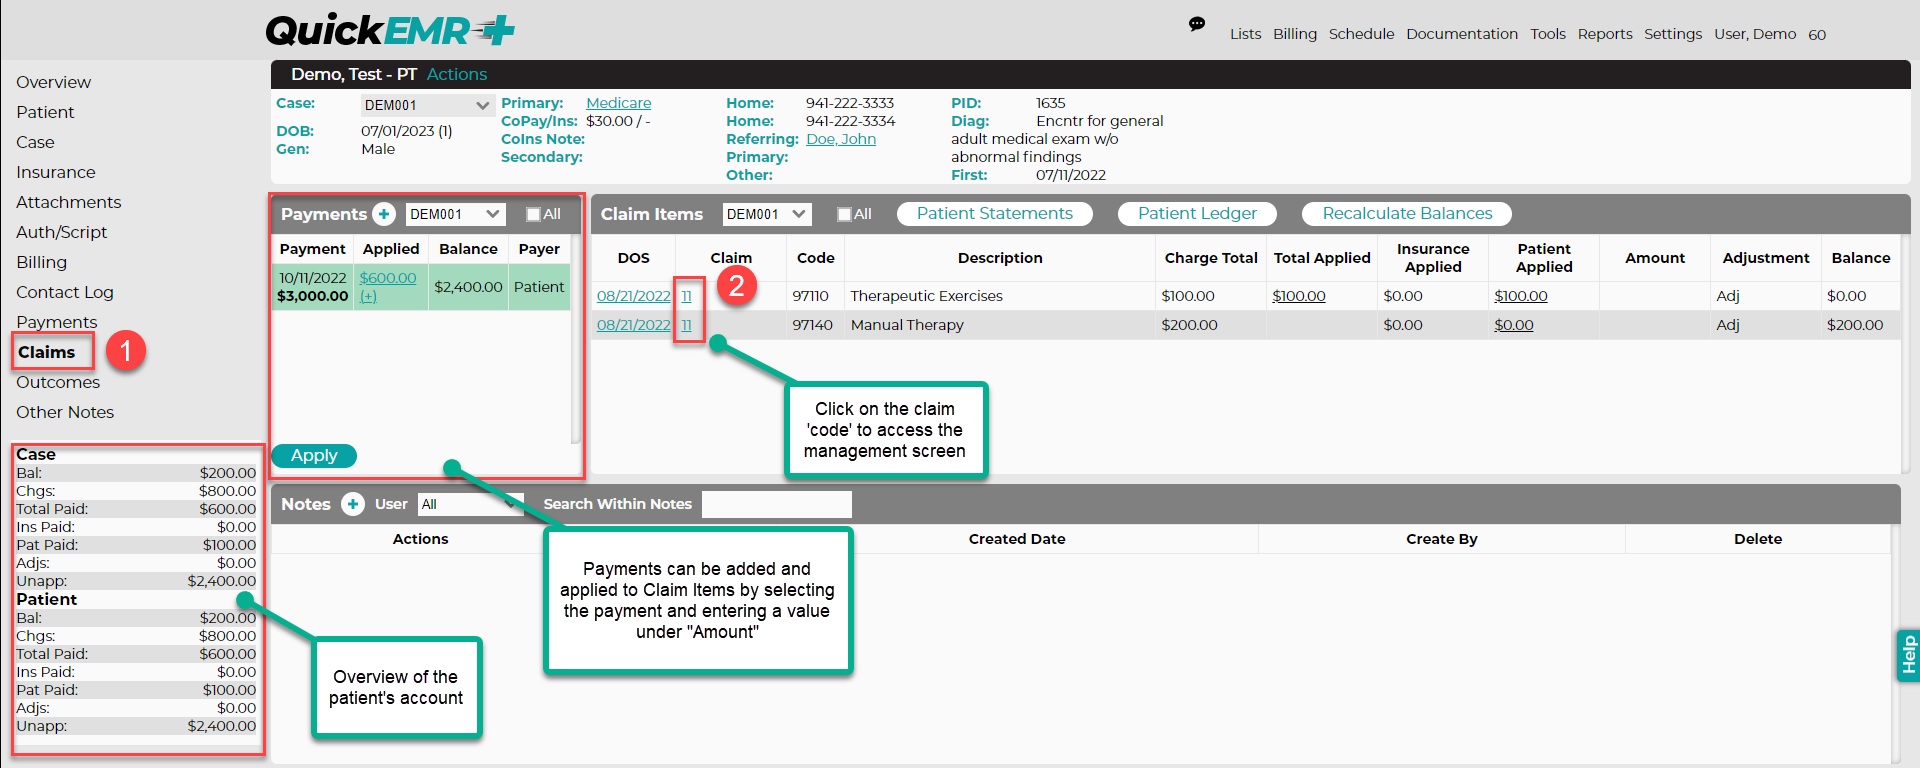The image size is (1920, 768).
Task: Go to Billing in the sidebar
Action: point(41,262)
